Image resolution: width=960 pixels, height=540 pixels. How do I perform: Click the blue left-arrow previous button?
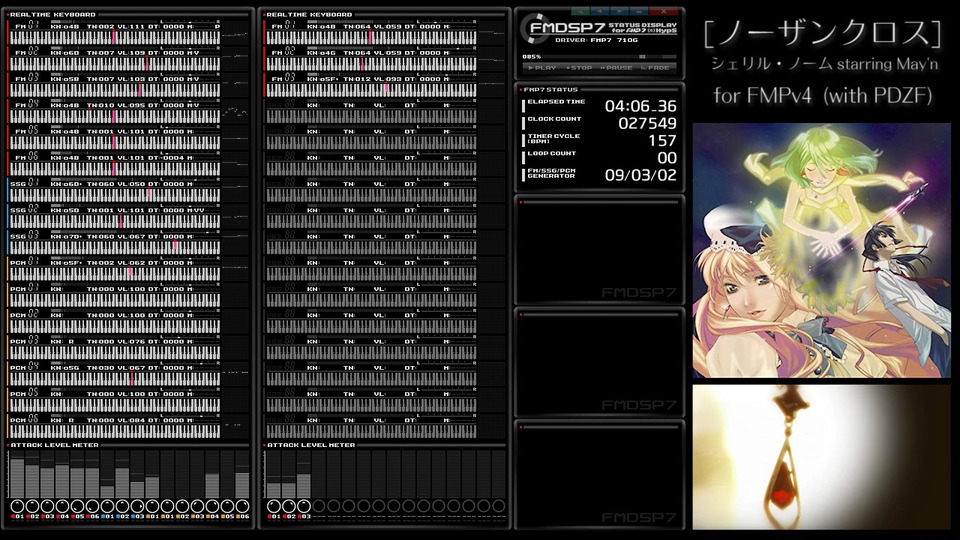[600, 11]
